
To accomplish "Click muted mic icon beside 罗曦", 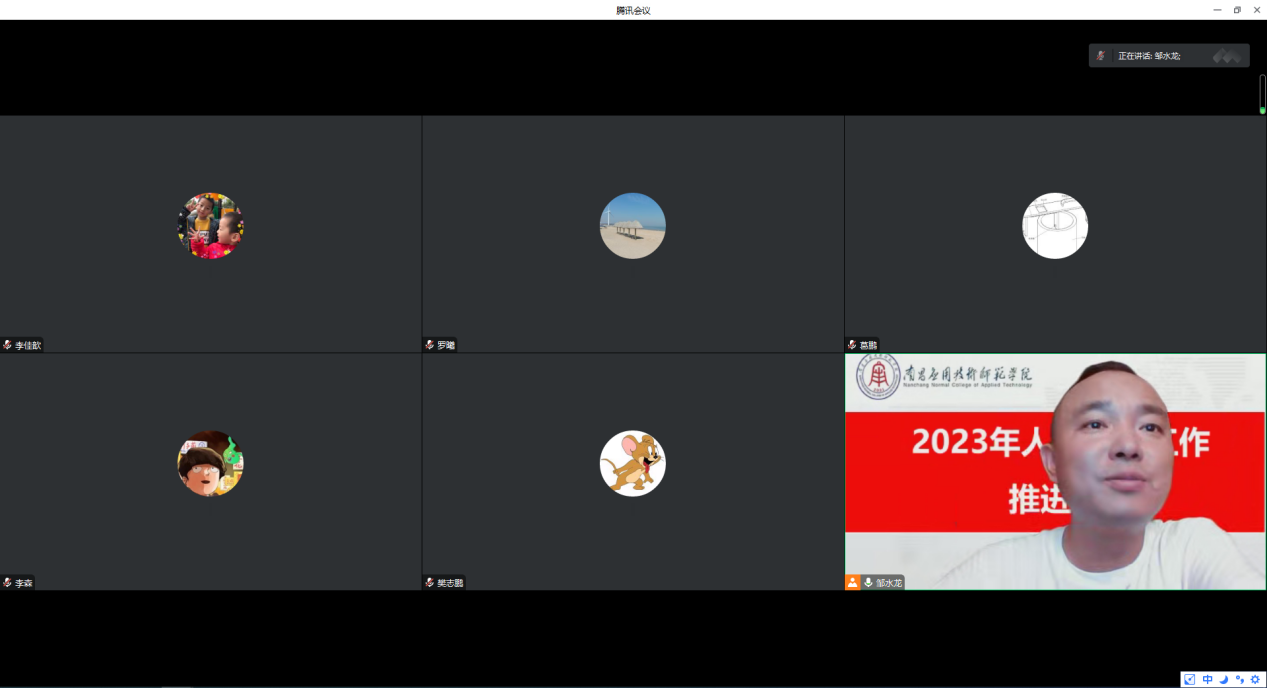I will [430, 345].
